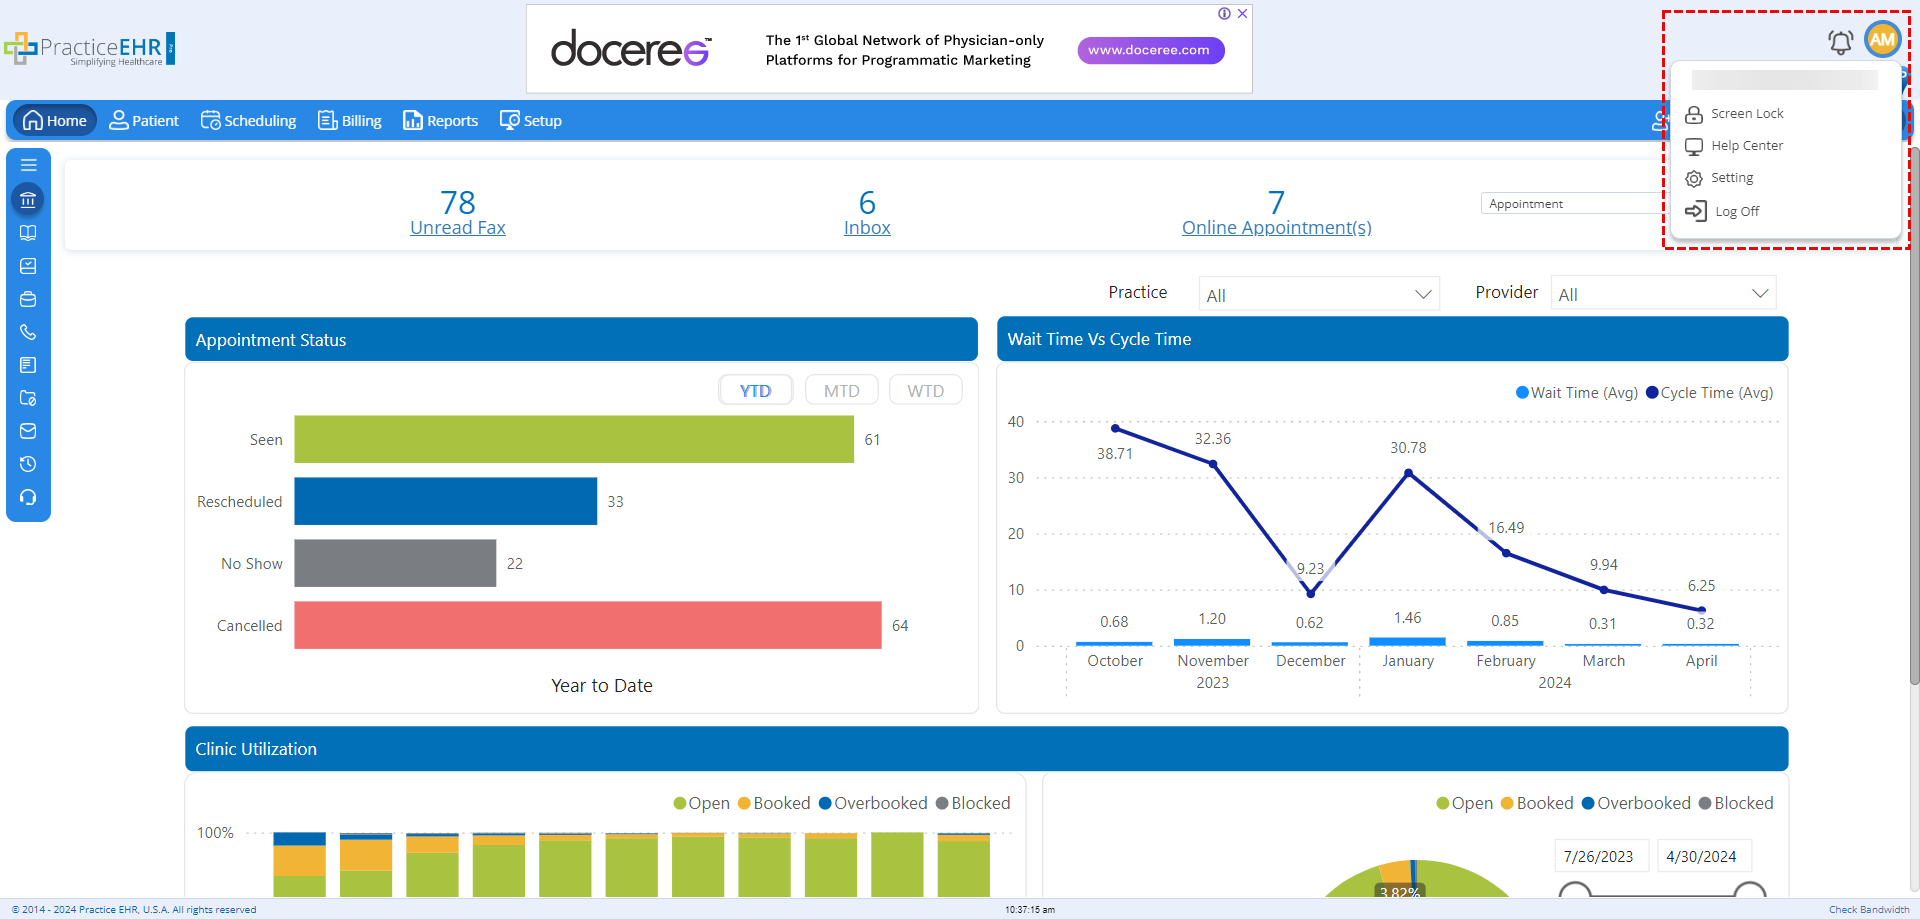The height and width of the screenshot is (919, 1920).
Task: Open the Online Appointment(s) link
Action: 1277,228
